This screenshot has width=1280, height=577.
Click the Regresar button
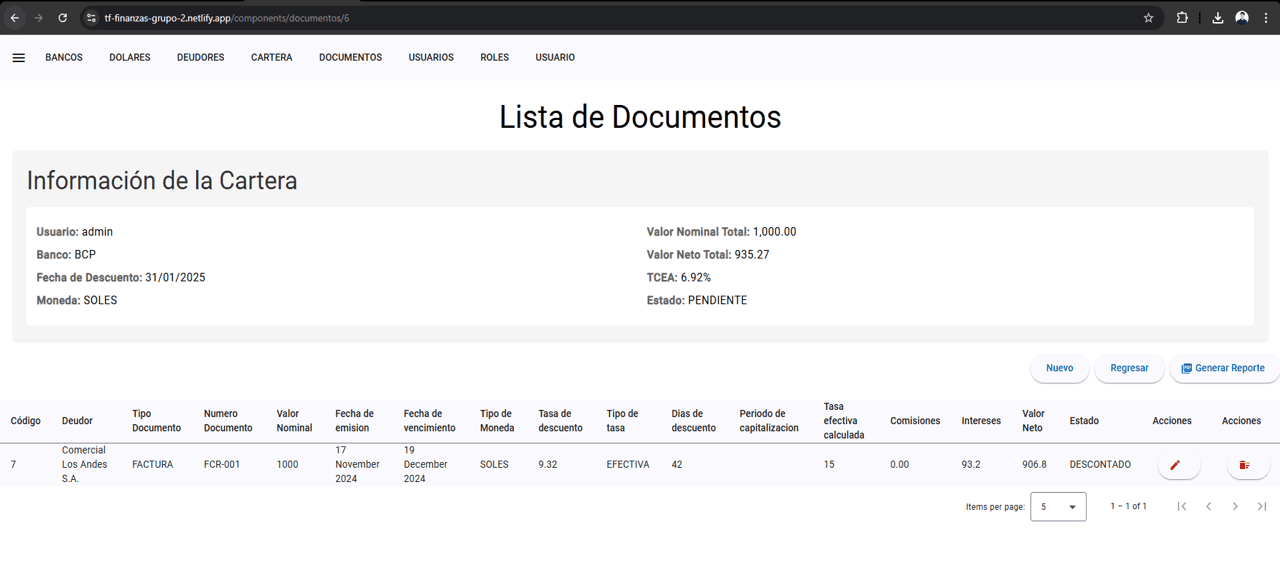pos(1130,368)
